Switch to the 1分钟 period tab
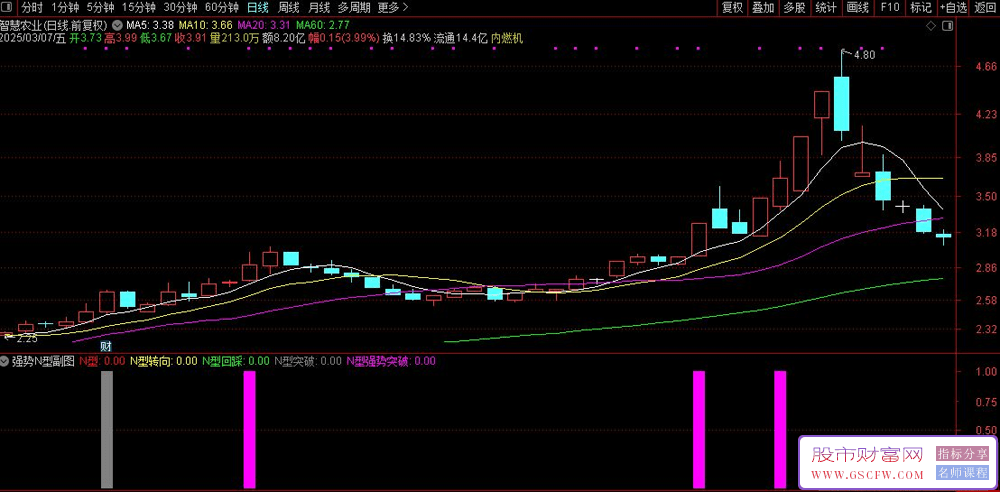The height and width of the screenshot is (492, 1000). tap(65, 8)
